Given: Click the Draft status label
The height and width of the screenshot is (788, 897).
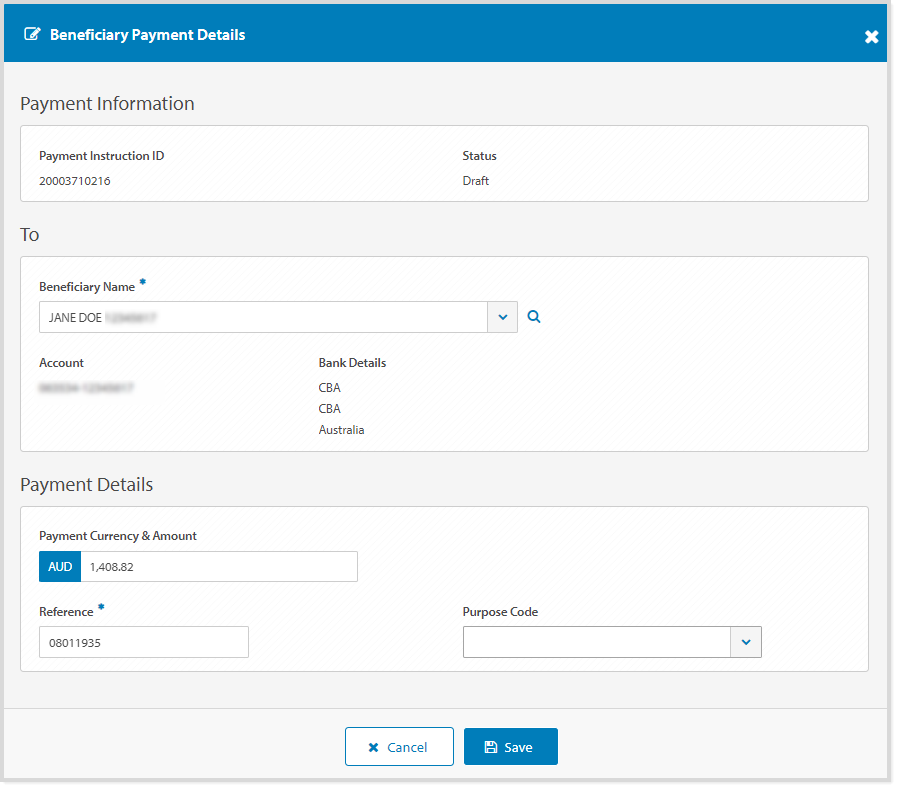Looking at the screenshot, I should pos(475,180).
